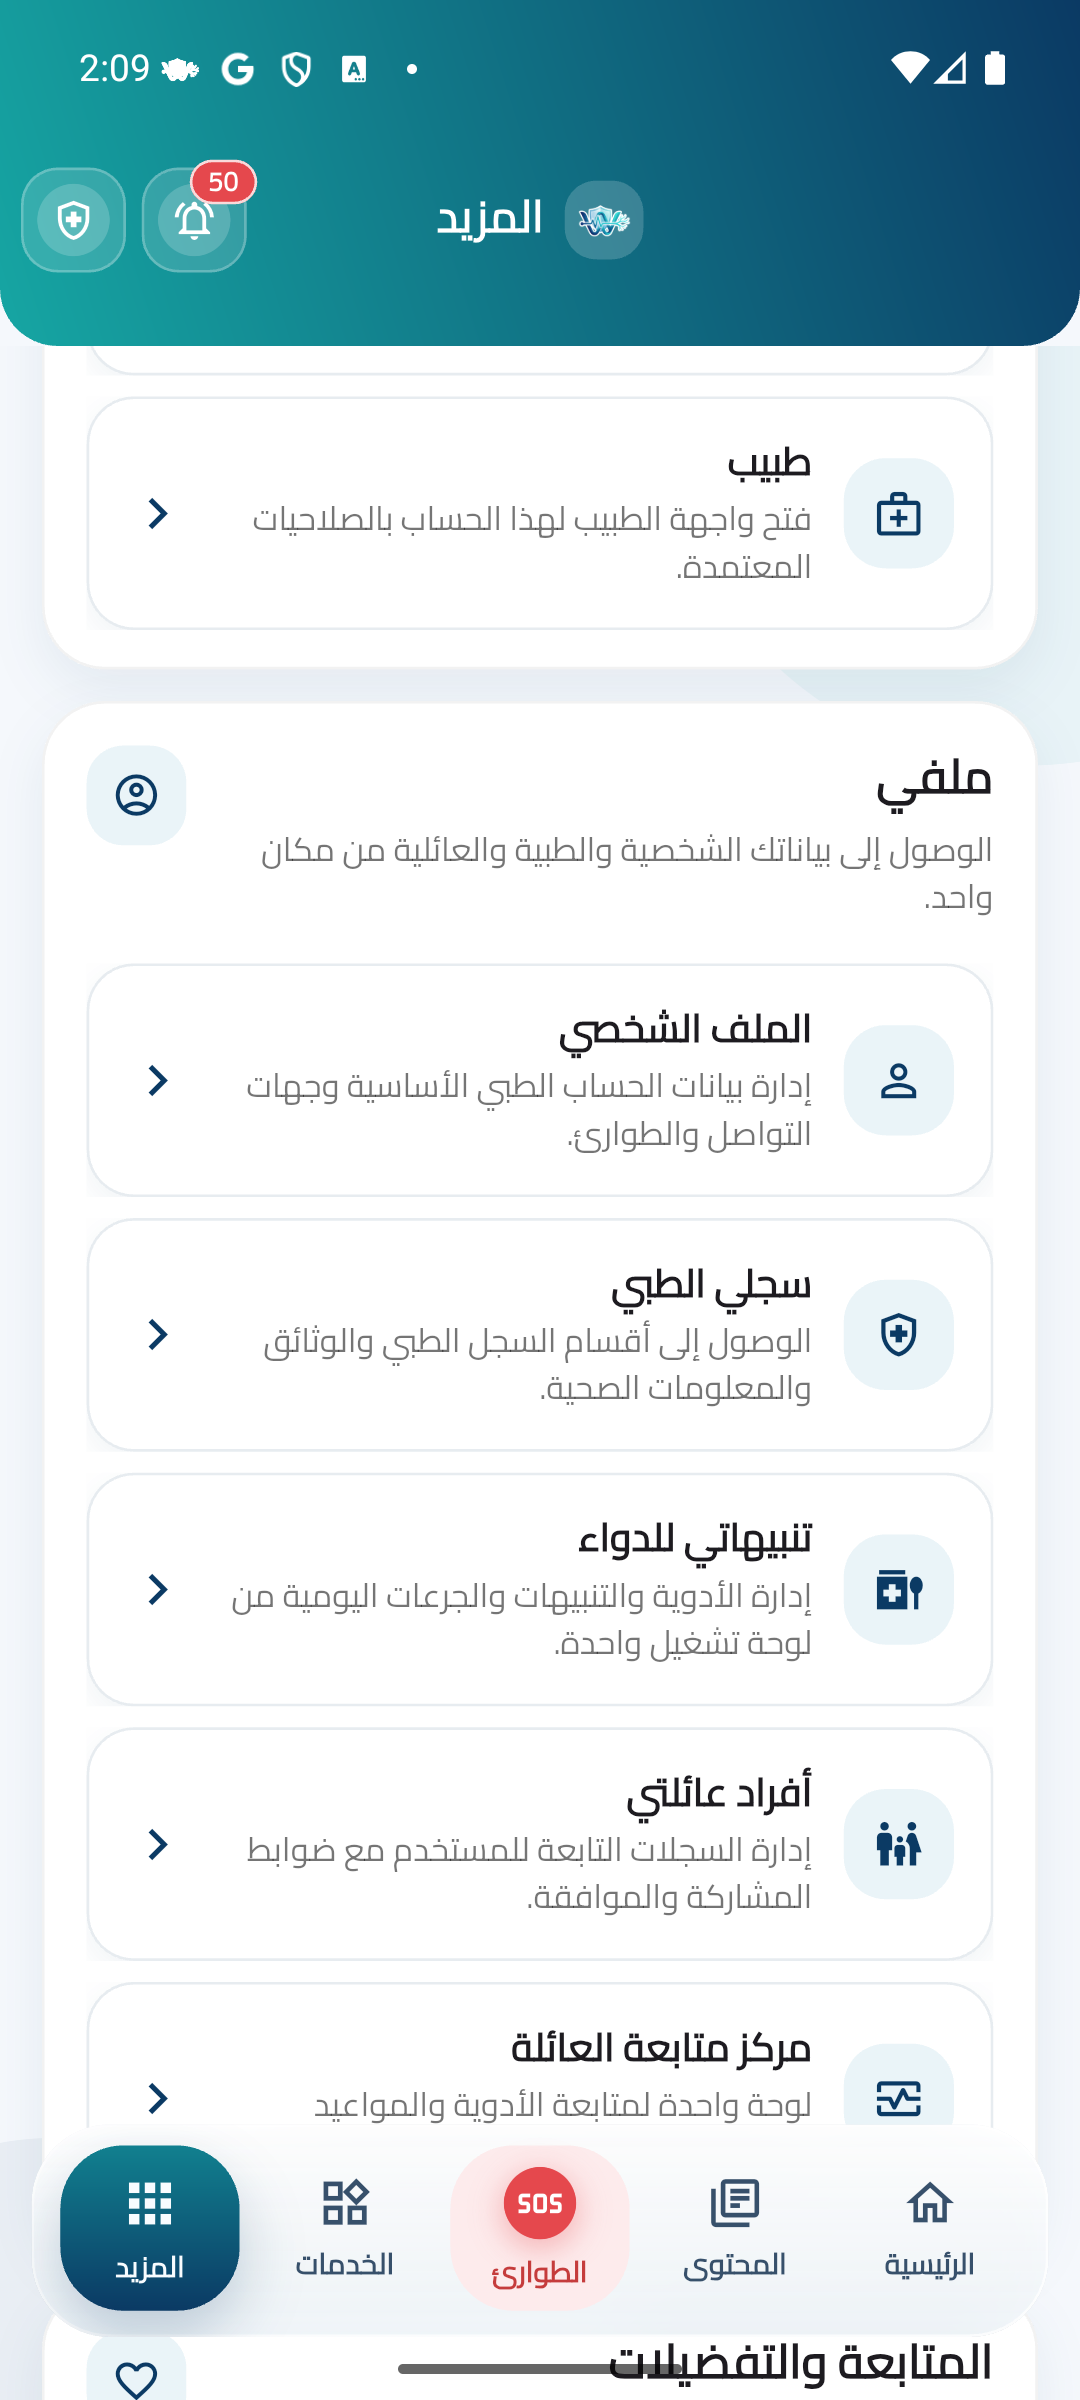The width and height of the screenshot is (1080, 2400).
Task: Tap the app logo beside المزيد title
Action: point(603,220)
